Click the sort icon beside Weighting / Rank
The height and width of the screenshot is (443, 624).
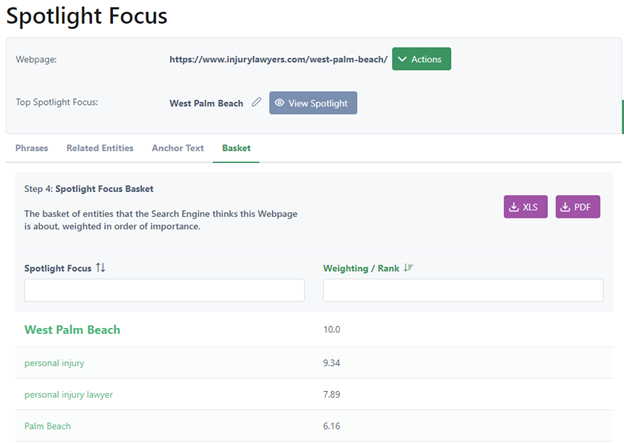point(406,268)
